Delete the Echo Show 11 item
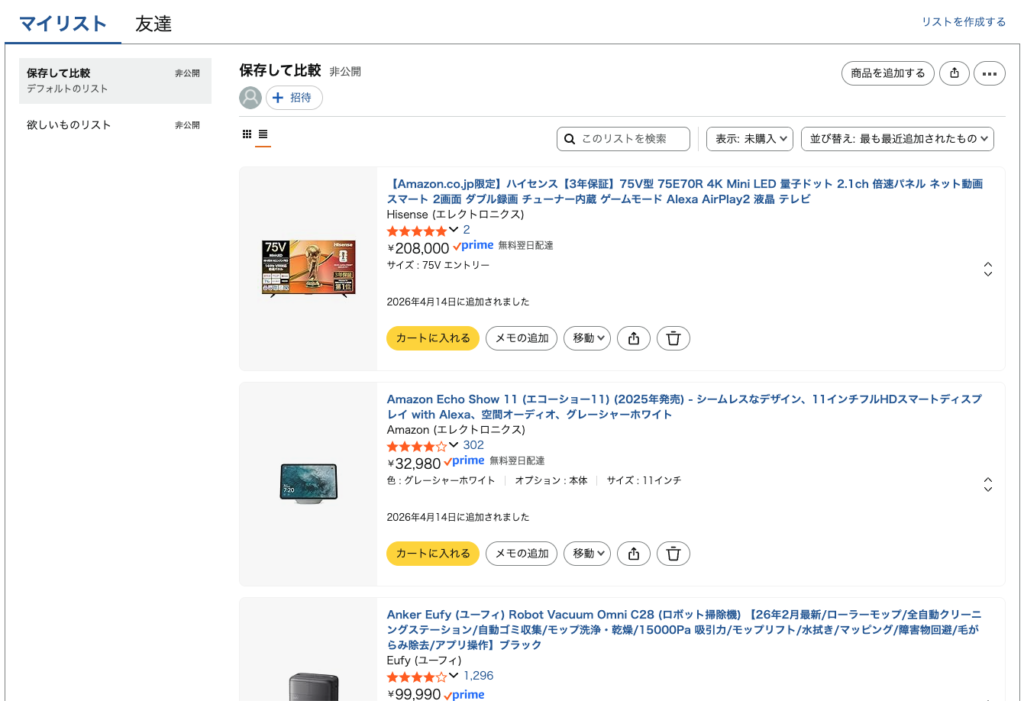Image resolution: width=1024 pixels, height=701 pixels. pyautogui.click(x=673, y=553)
